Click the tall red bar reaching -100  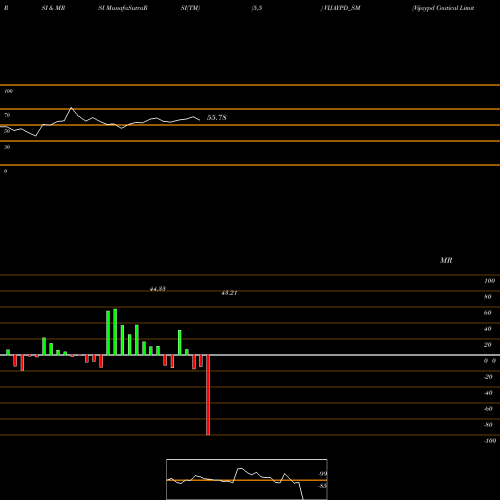[208, 395]
